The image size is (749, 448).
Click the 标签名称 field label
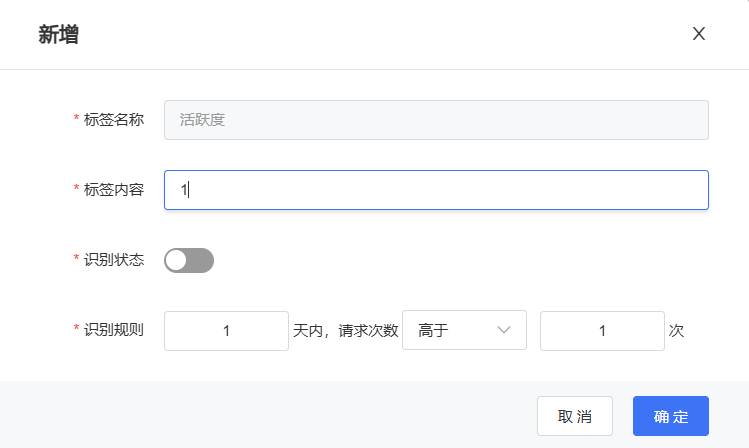tap(114, 119)
